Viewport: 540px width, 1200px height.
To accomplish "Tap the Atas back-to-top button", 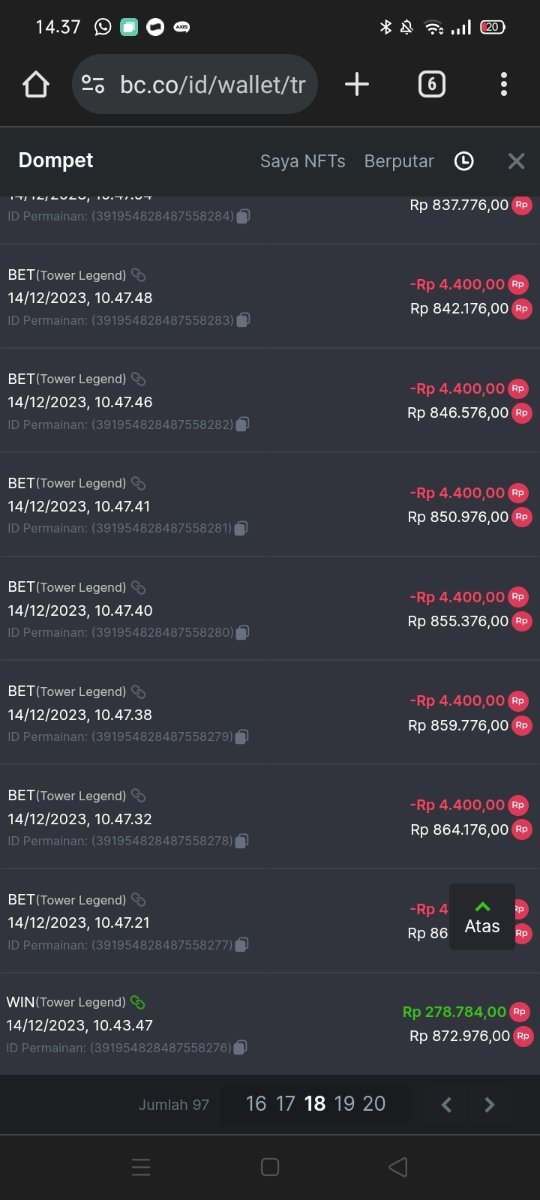I will pos(482,916).
